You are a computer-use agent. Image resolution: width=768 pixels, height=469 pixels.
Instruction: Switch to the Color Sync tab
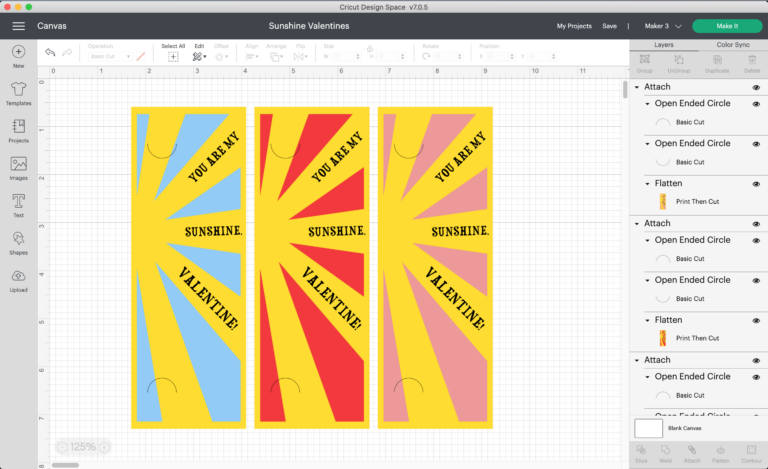(733, 45)
